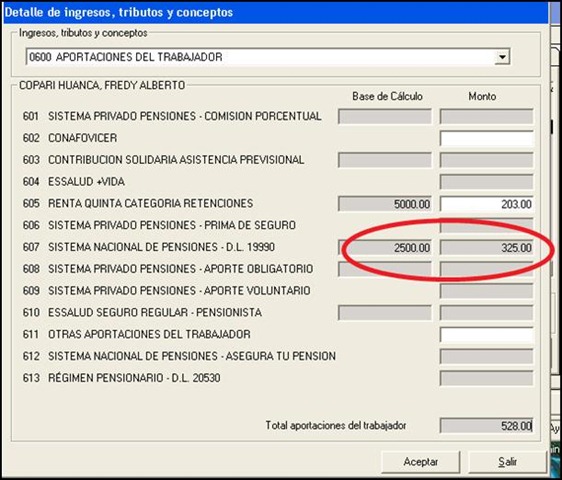Click label 606 SISTEMA PRIVADO PENSIONES - PRIMA DE SEGURO

click(x=159, y=225)
